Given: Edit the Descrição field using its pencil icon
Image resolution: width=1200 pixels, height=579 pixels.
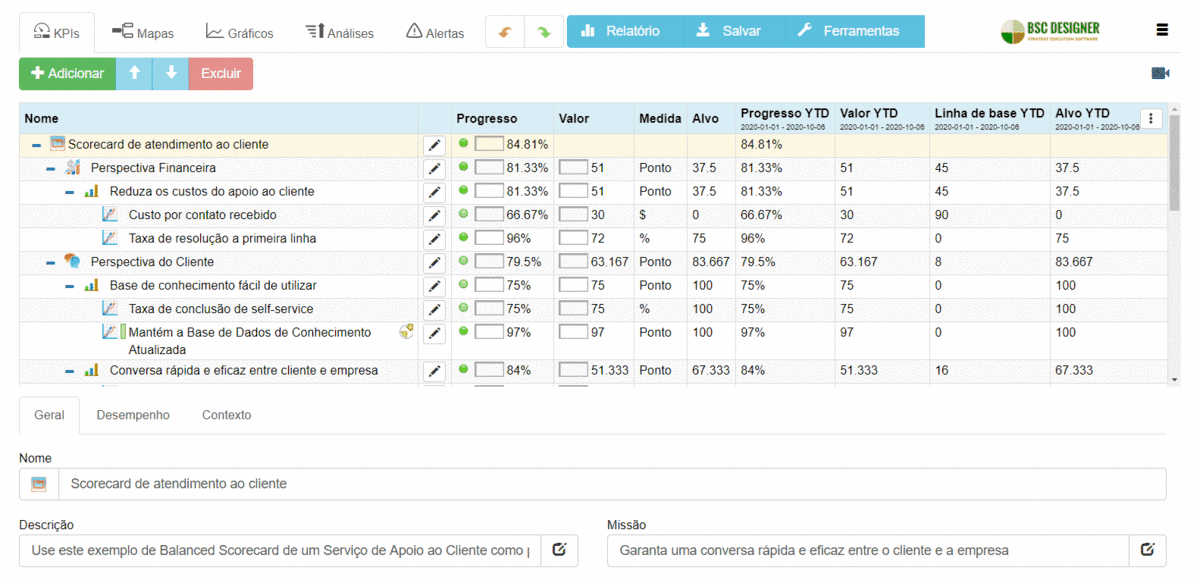Looking at the screenshot, I should click(x=558, y=550).
